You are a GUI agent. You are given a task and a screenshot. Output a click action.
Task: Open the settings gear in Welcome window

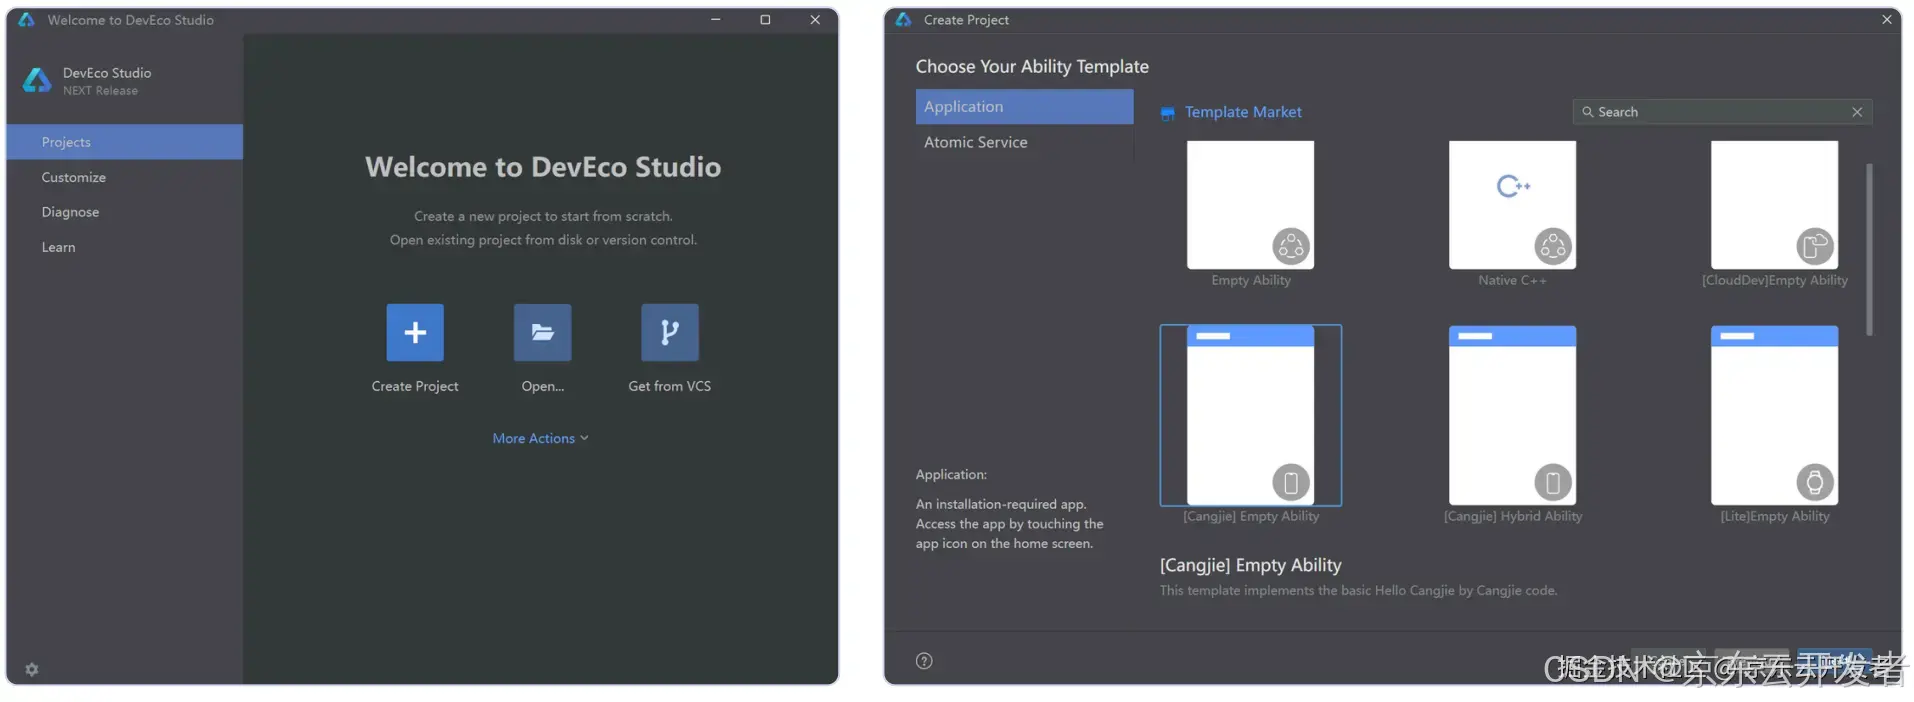click(32, 669)
